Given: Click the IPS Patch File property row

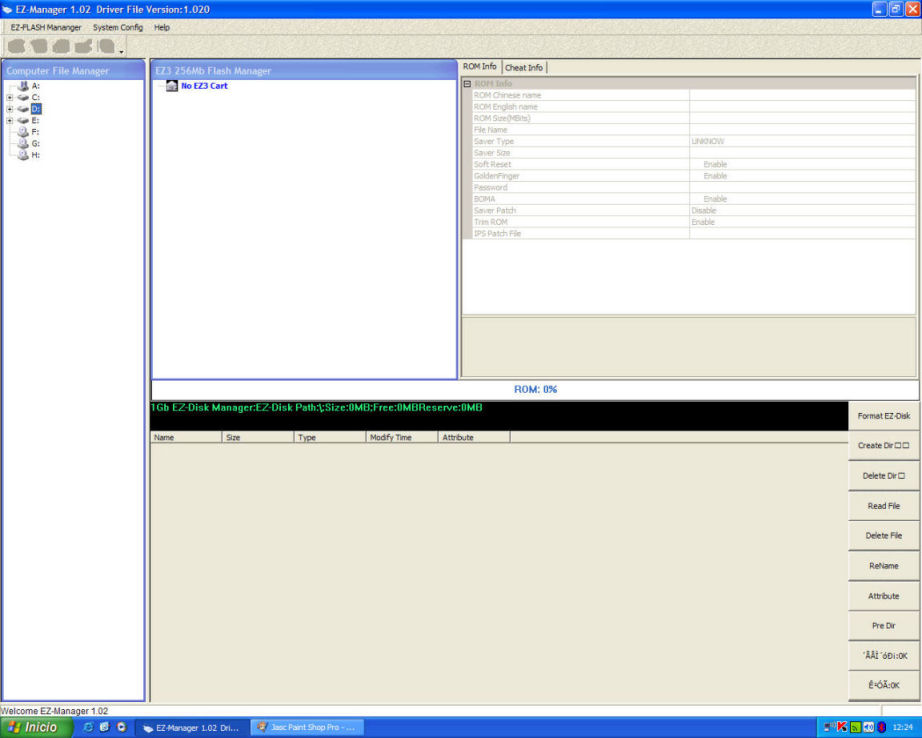Looking at the screenshot, I should click(x=694, y=233).
